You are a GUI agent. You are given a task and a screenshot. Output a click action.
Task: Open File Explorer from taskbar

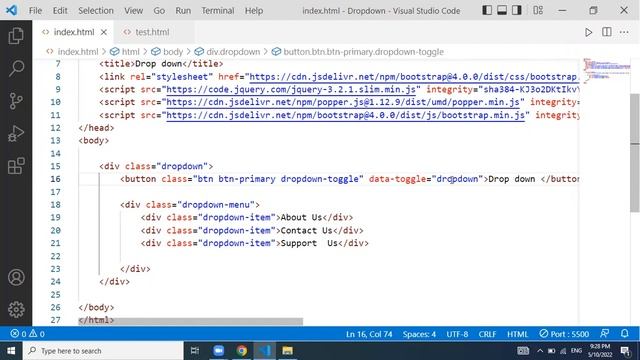tap(287, 351)
